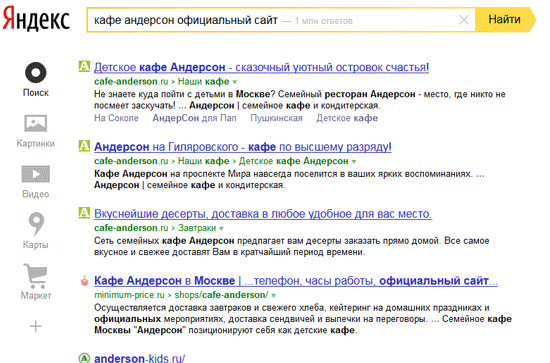Viewport: 550px width, 363px height.
Task: Click the plus icon to add more services
Action: tap(36, 327)
